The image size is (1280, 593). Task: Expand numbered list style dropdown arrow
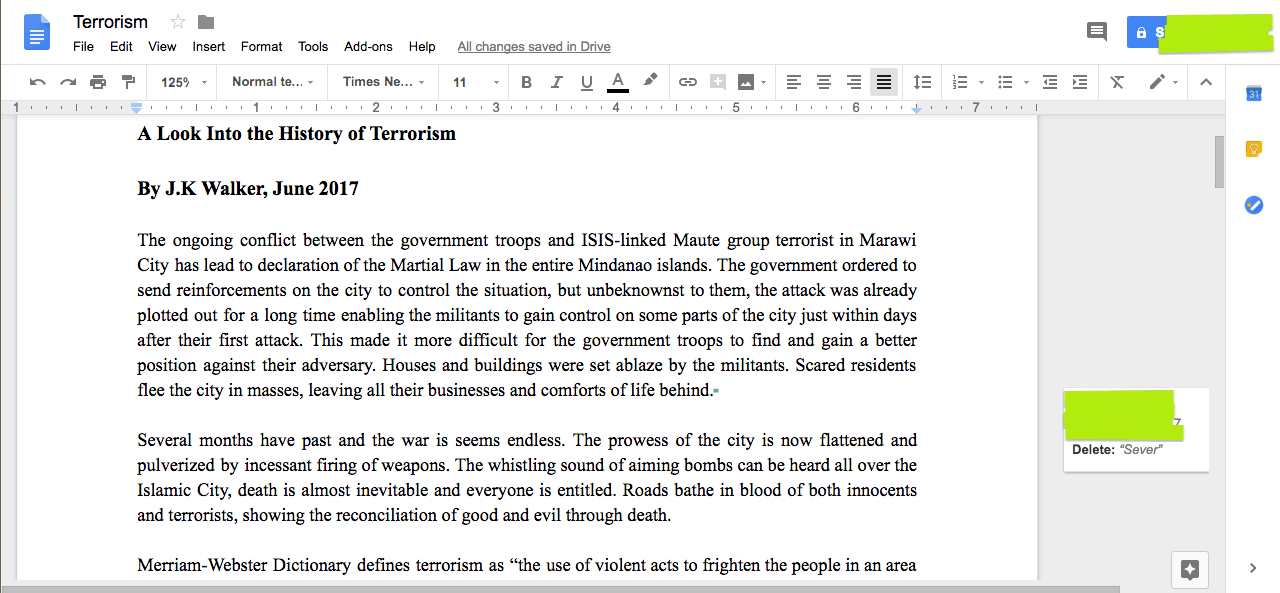point(981,82)
